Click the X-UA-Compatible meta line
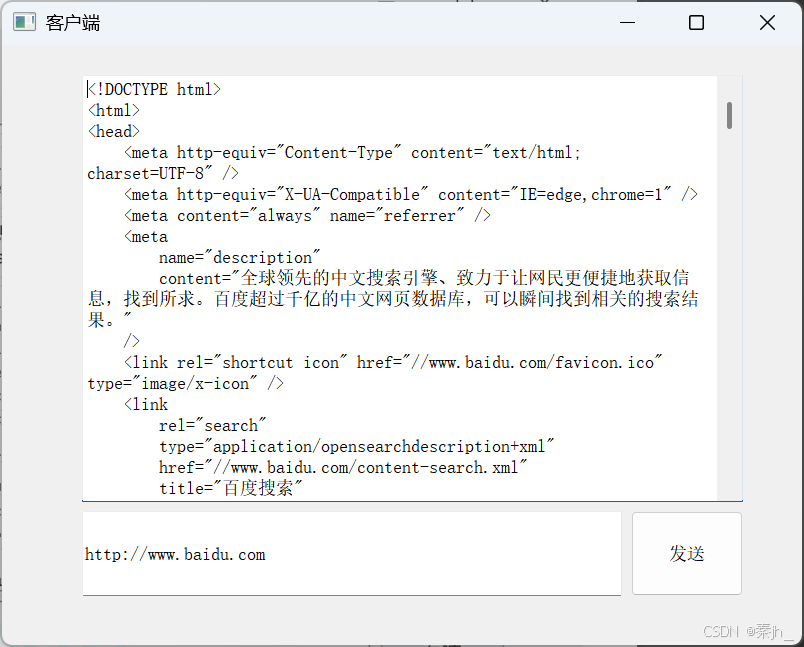Image resolution: width=804 pixels, height=647 pixels. [411, 195]
